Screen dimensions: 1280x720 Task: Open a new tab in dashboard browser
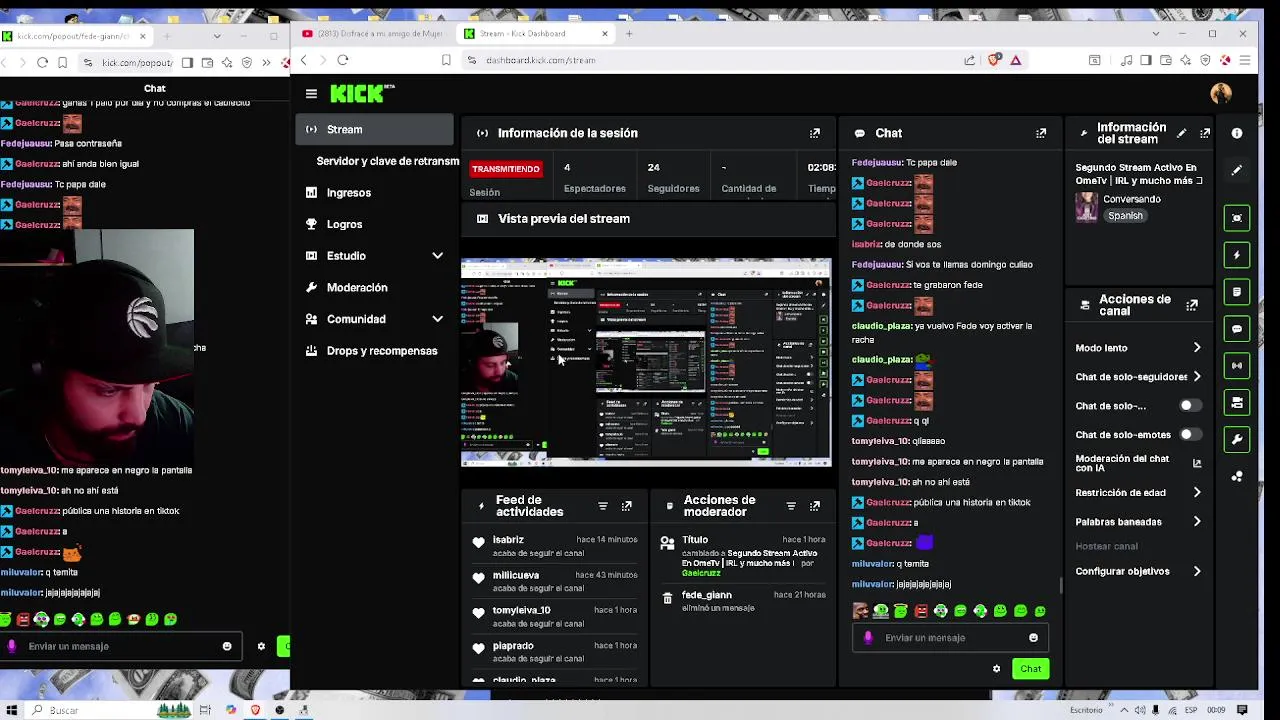click(x=629, y=34)
